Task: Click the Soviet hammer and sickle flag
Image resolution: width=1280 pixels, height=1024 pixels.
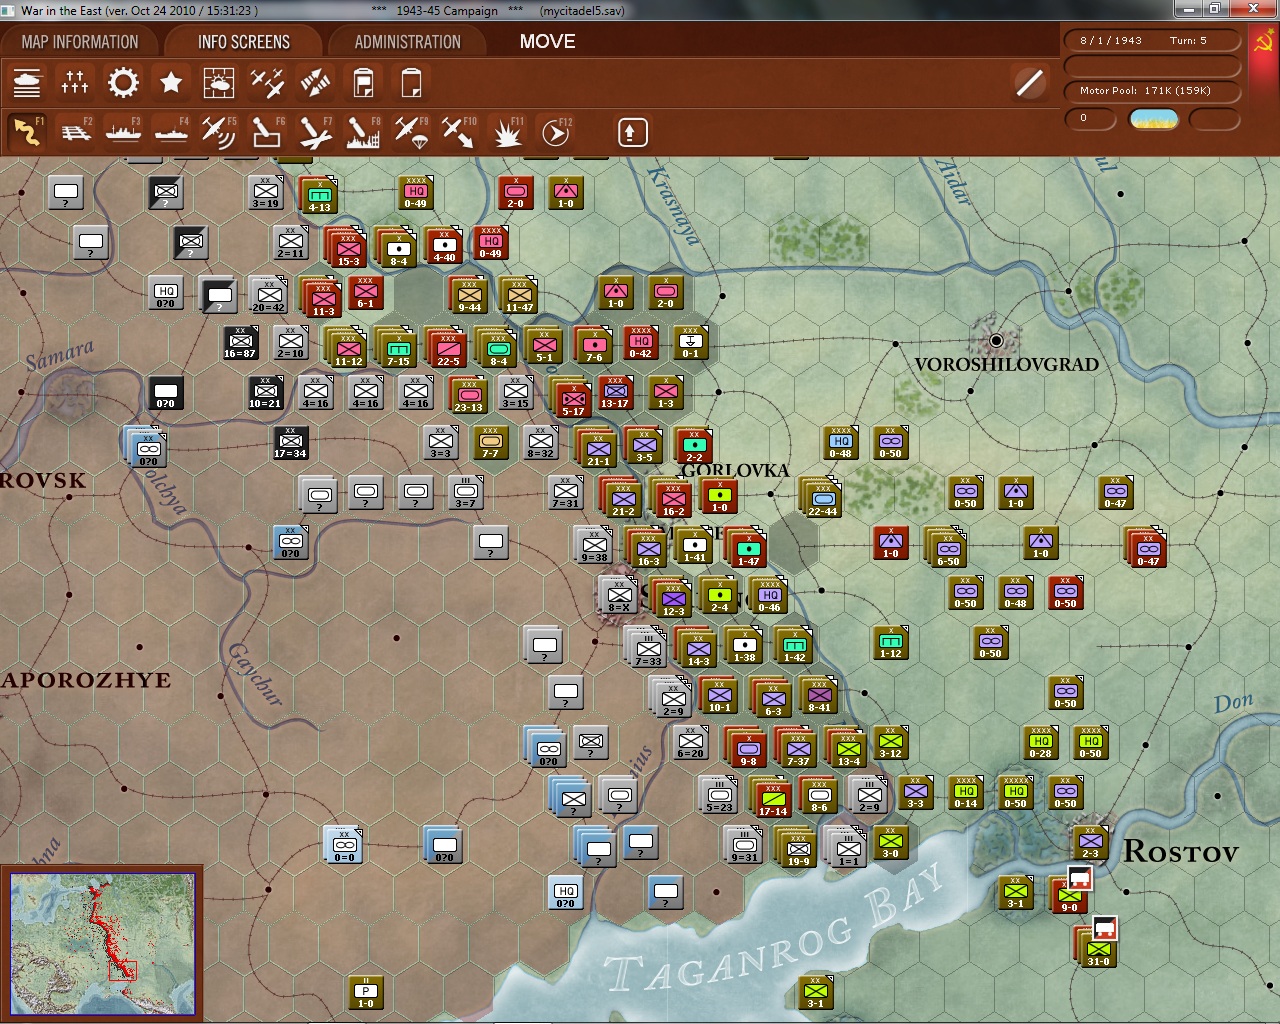Action: pos(1263,43)
